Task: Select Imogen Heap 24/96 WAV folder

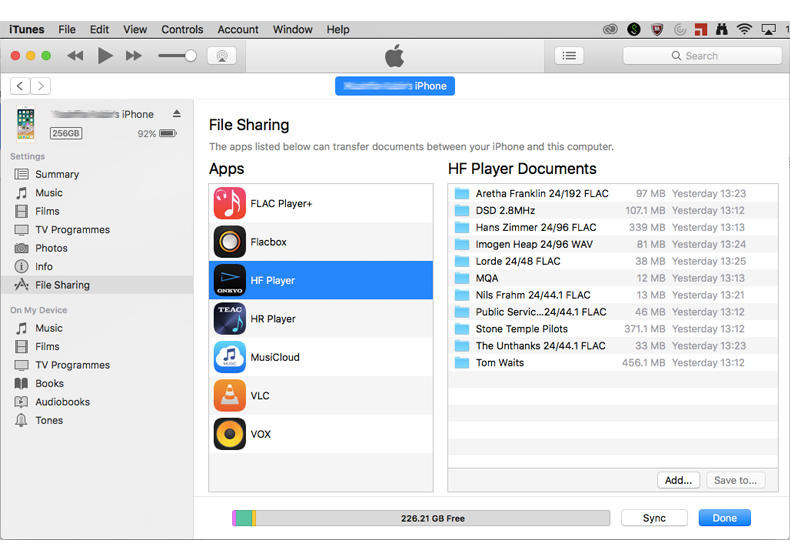Action: click(x=613, y=244)
